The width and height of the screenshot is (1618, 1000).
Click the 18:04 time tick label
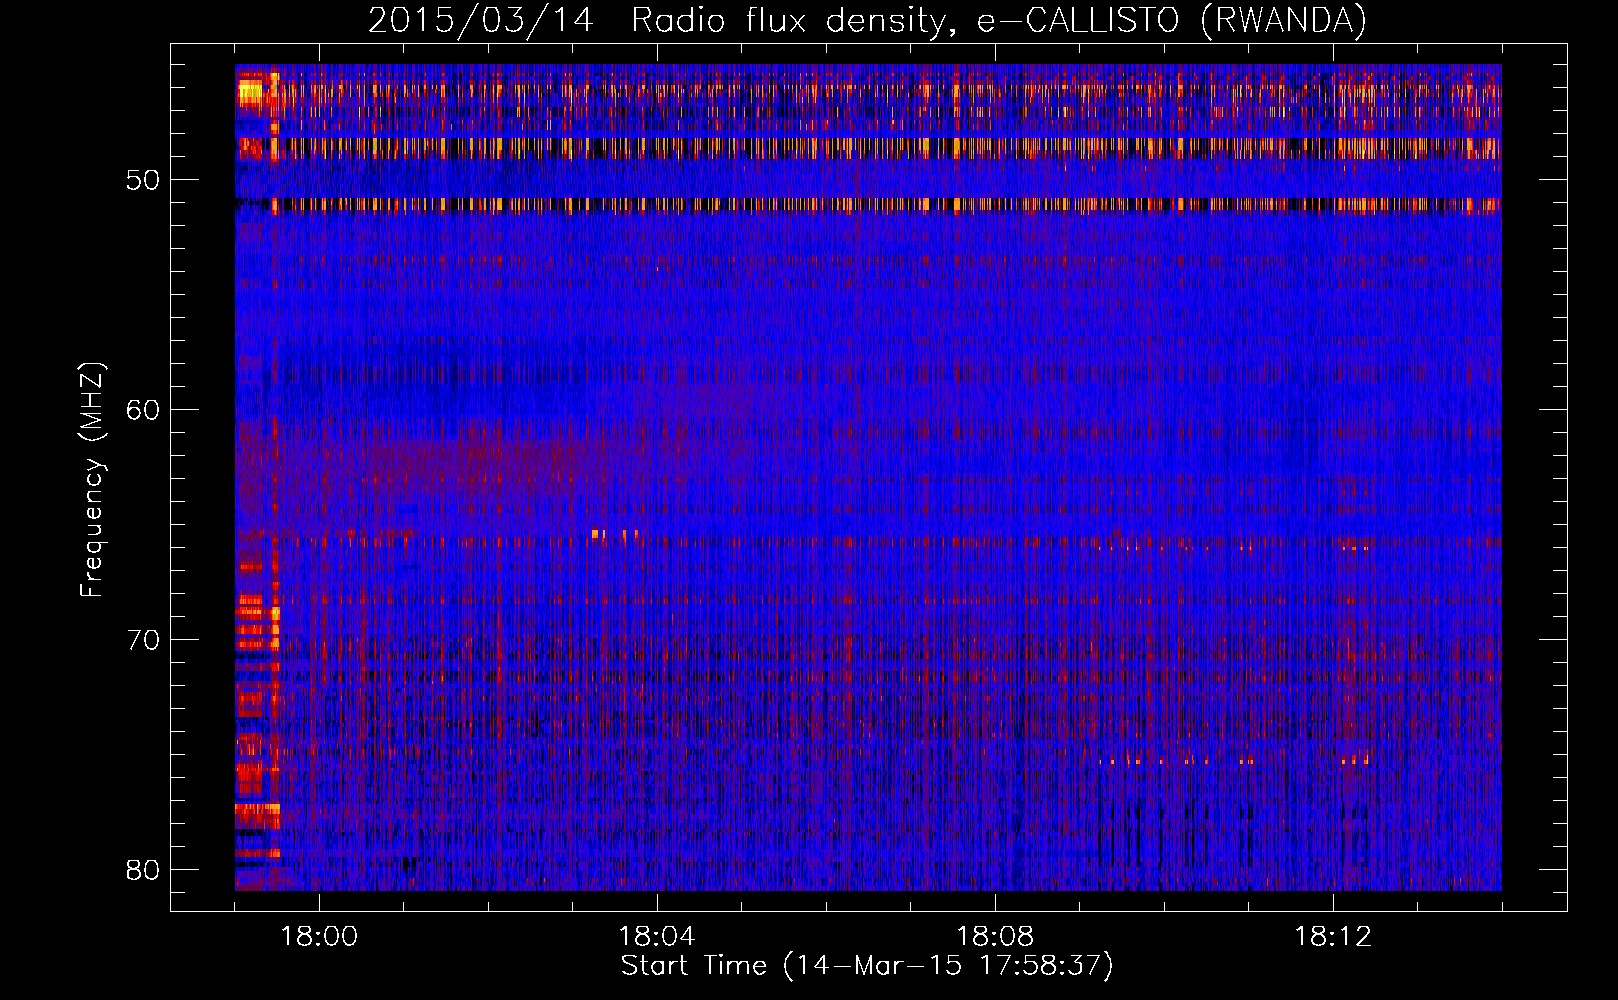click(657, 937)
